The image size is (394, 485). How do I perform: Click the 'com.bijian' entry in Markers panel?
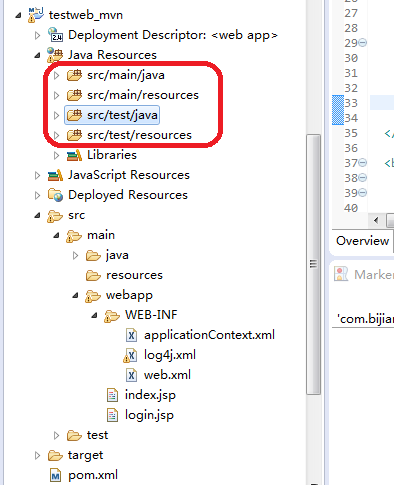[365, 319]
